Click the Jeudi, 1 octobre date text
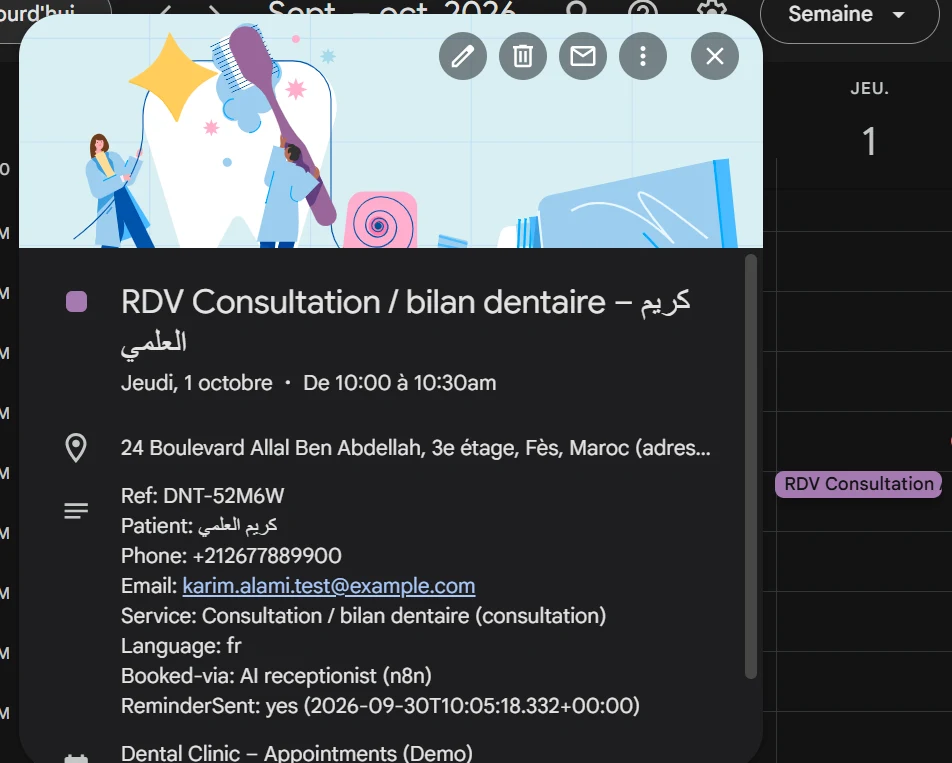The width and height of the screenshot is (952, 763). [197, 383]
